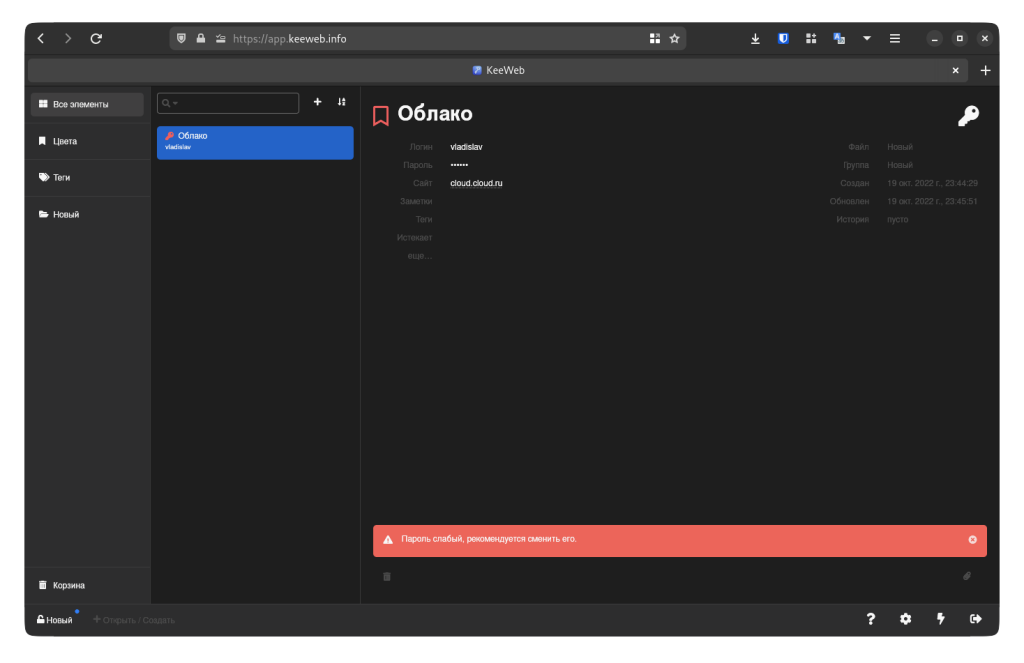Open cloud.cloud.ru website link
Image resolution: width=1024 pixels, height=663 pixels.
(x=476, y=184)
